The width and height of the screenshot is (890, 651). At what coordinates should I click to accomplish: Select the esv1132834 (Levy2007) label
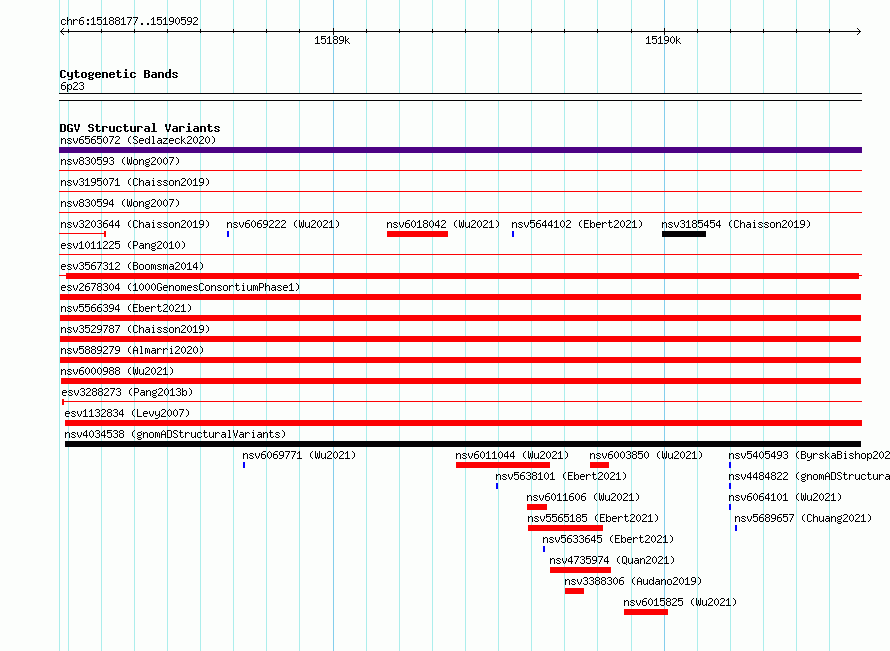pos(127,413)
